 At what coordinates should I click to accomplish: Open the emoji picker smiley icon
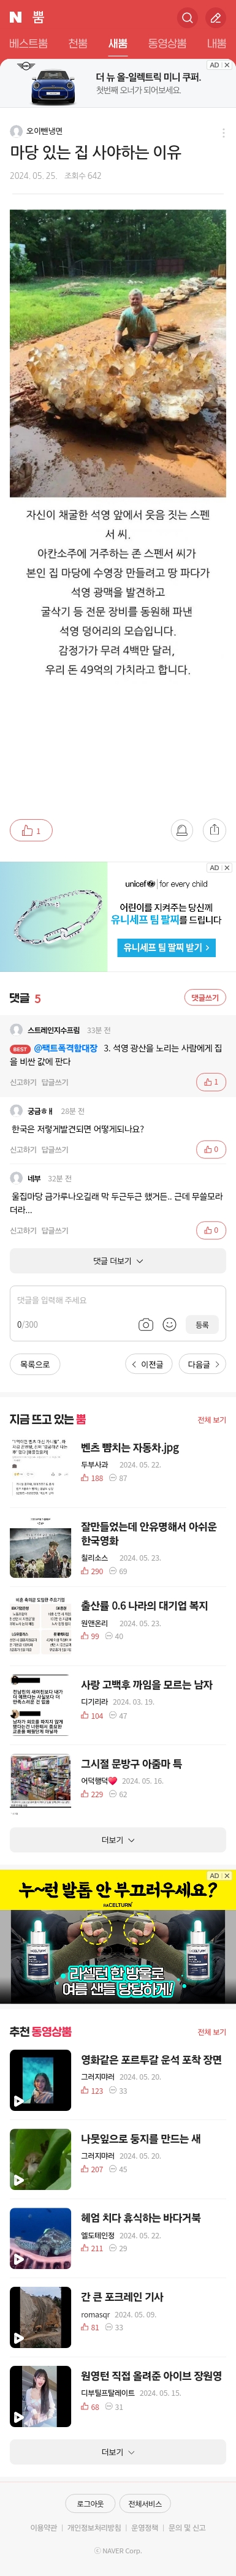click(169, 1324)
